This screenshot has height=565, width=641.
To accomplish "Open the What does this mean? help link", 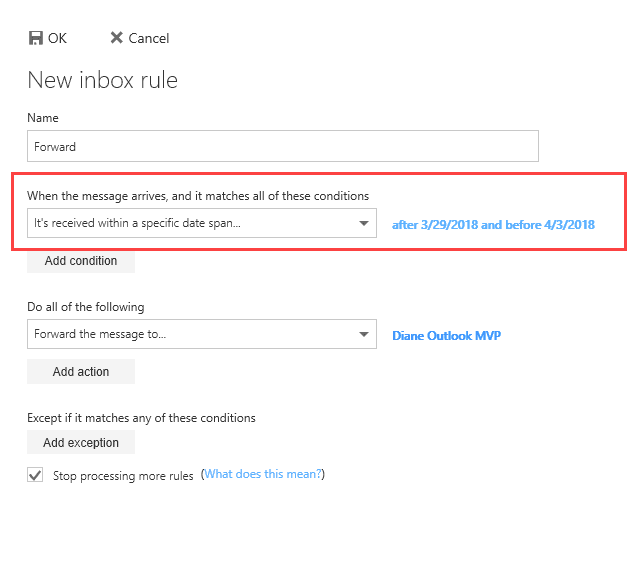I will (263, 474).
